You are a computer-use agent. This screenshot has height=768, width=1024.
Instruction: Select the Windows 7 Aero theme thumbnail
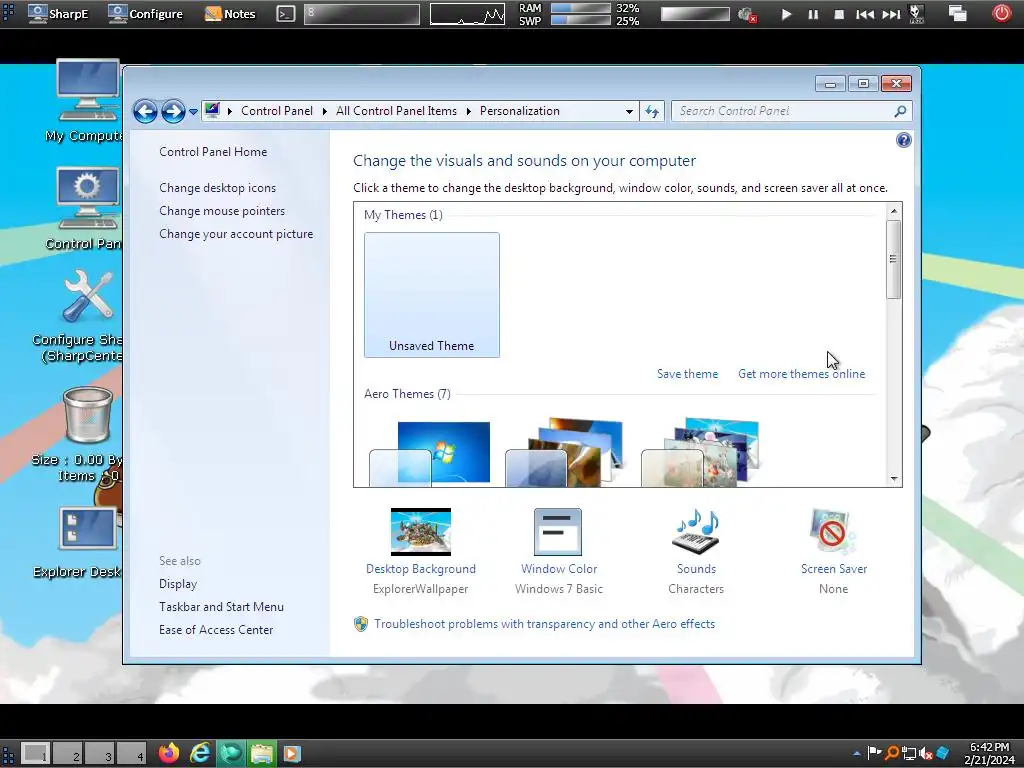[x=430, y=453]
